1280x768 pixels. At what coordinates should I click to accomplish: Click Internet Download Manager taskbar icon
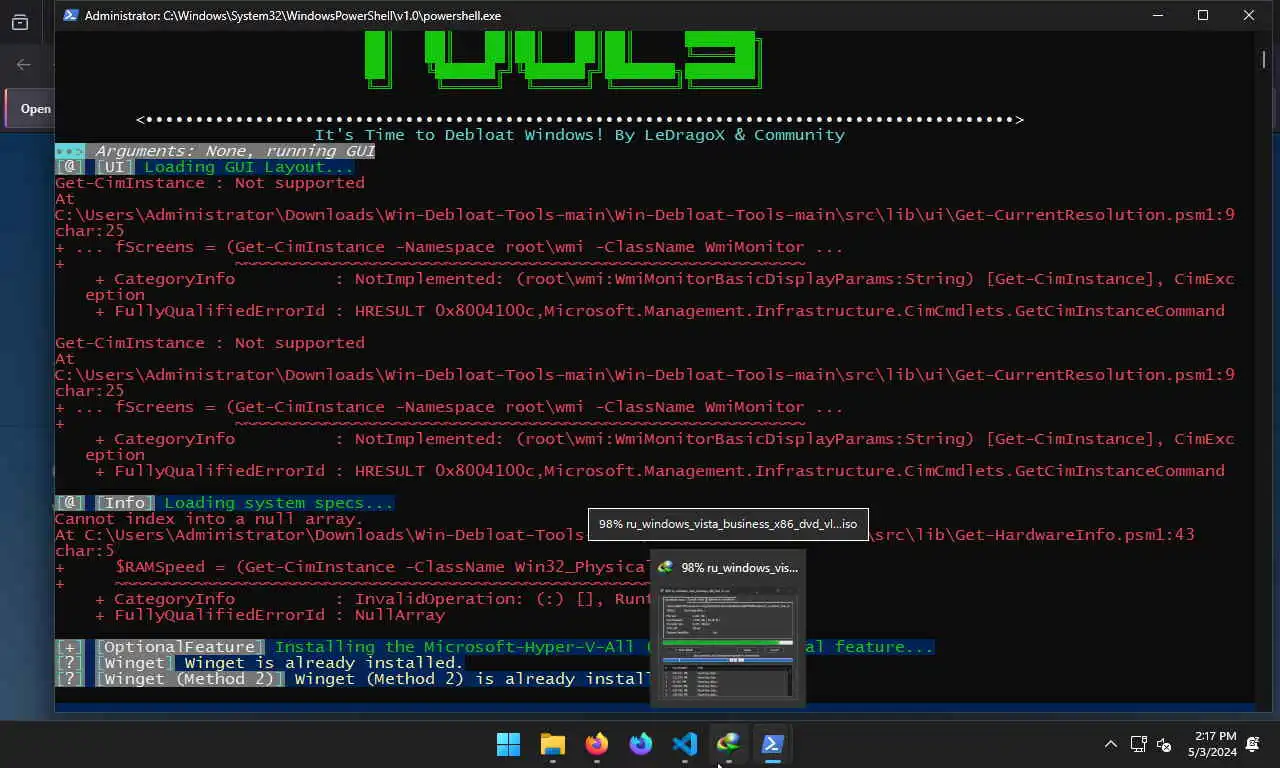729,744
